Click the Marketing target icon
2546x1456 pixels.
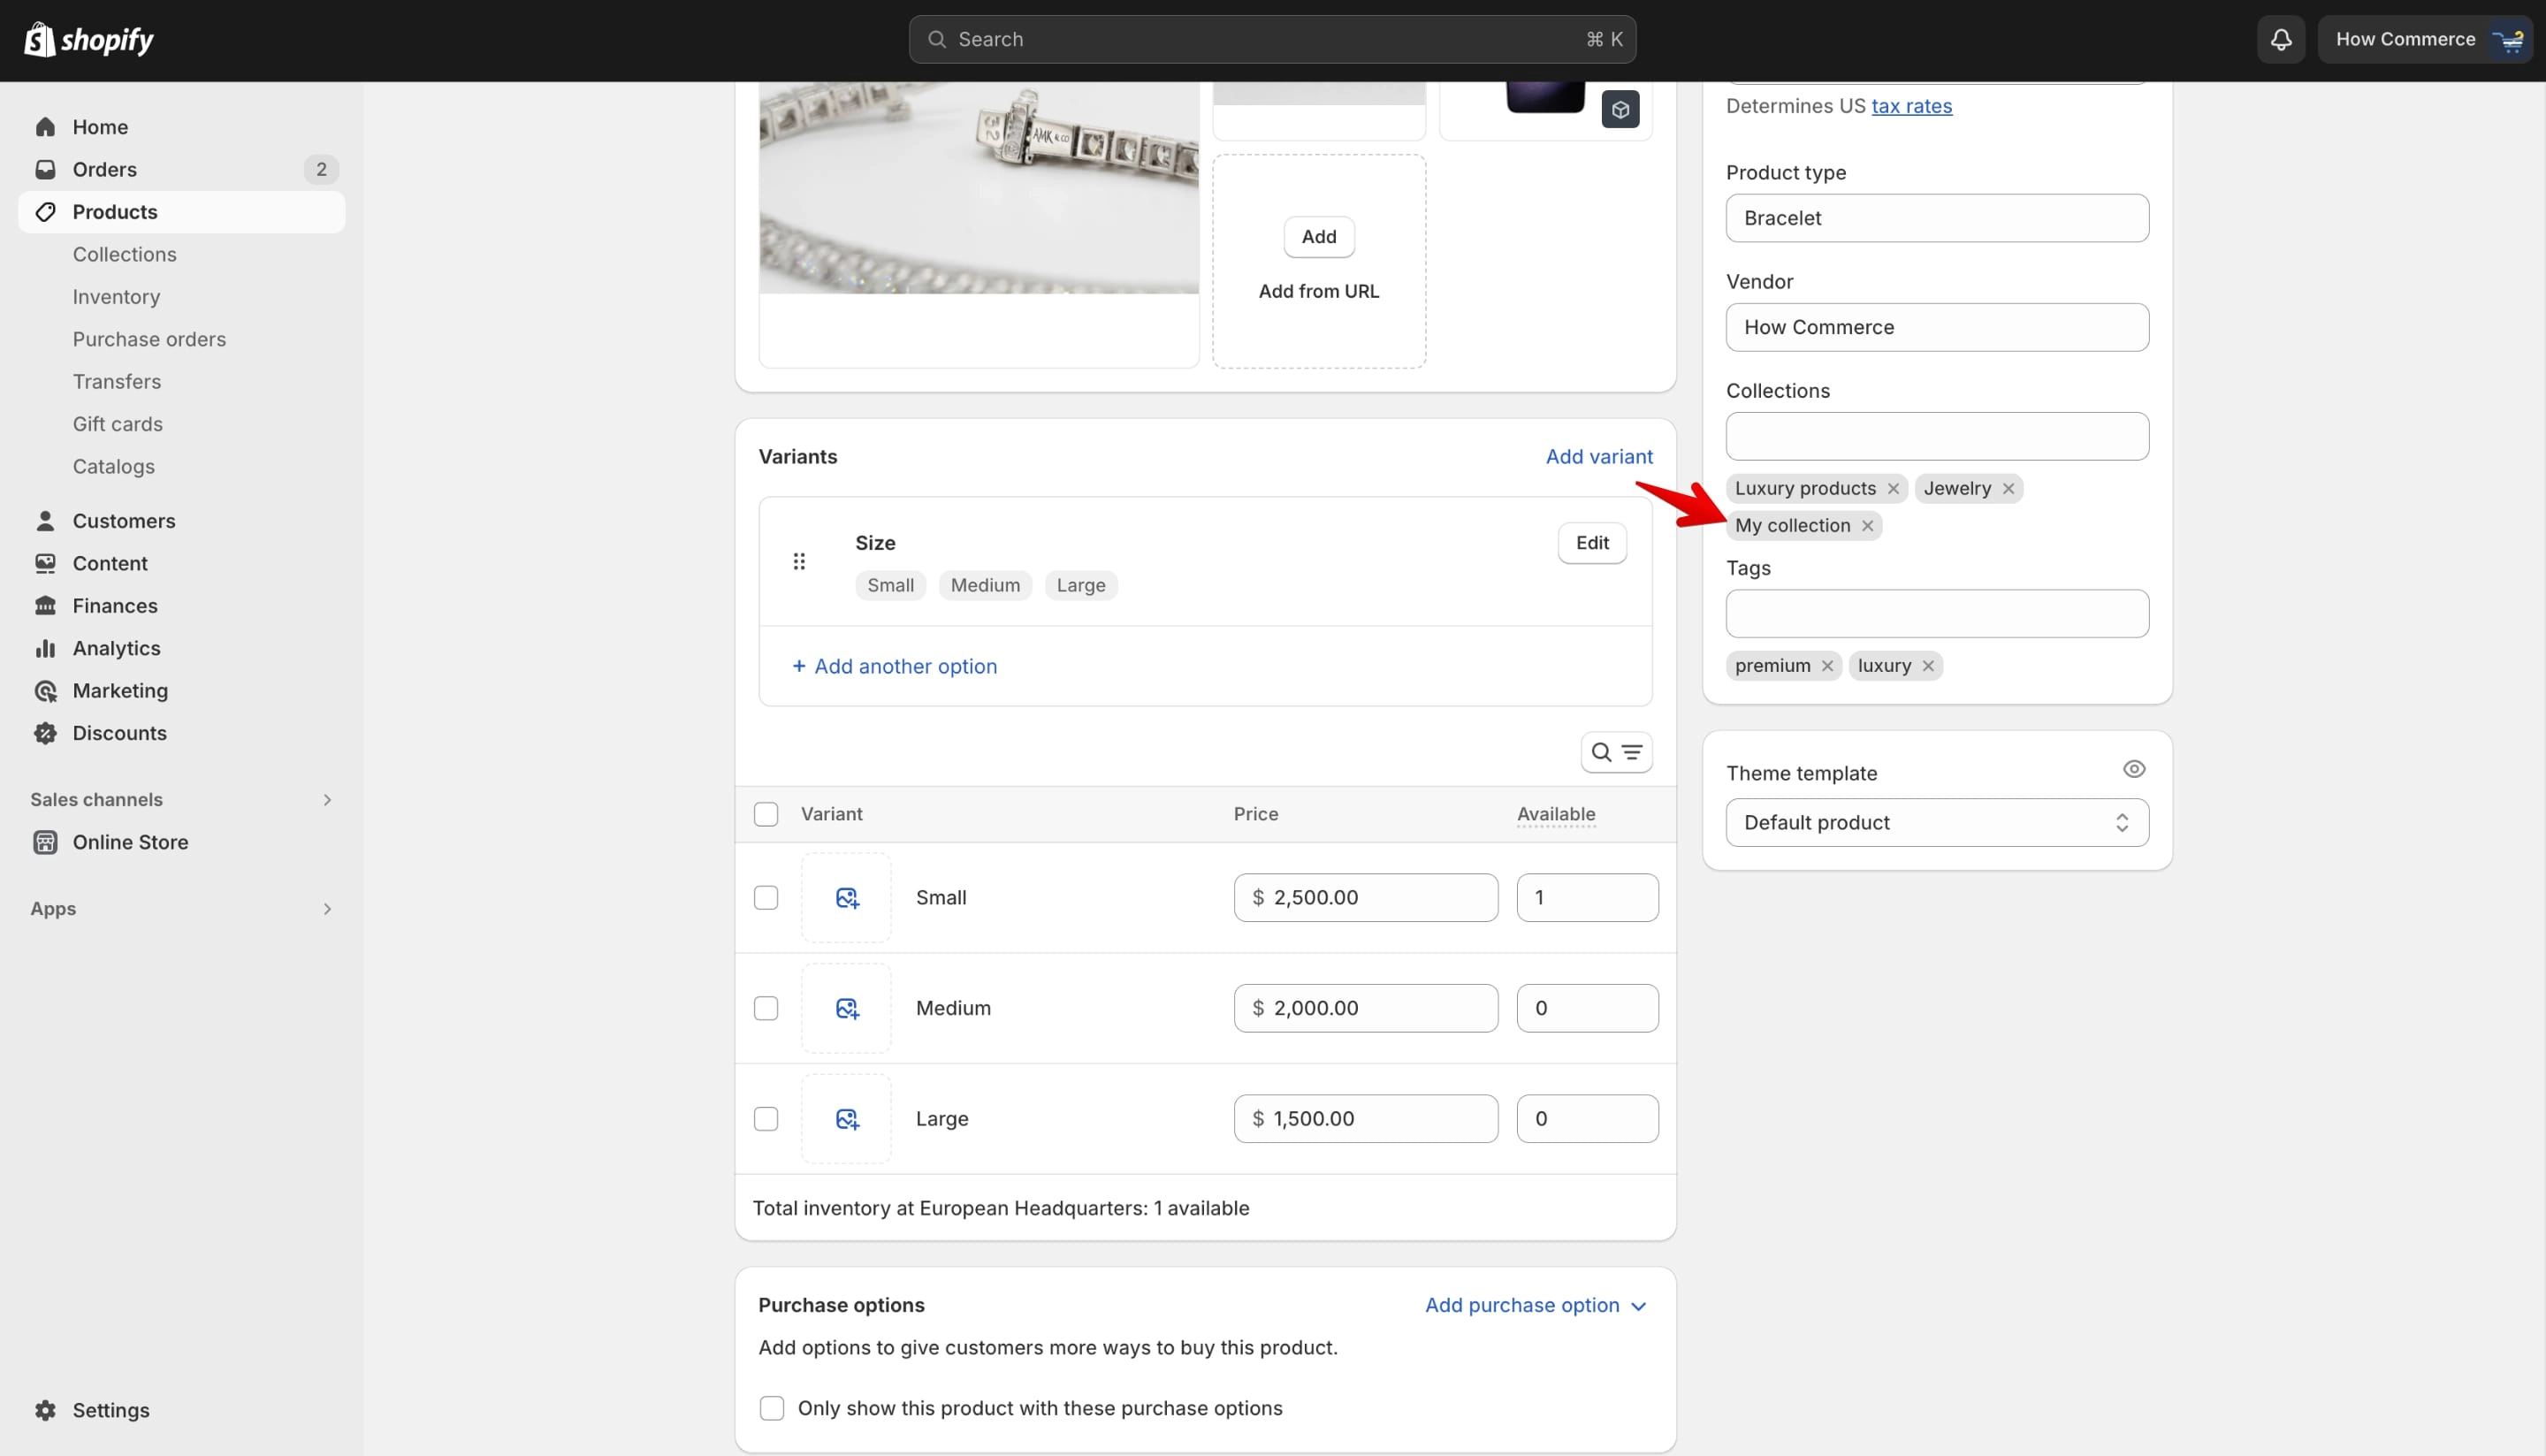point(45,691)
